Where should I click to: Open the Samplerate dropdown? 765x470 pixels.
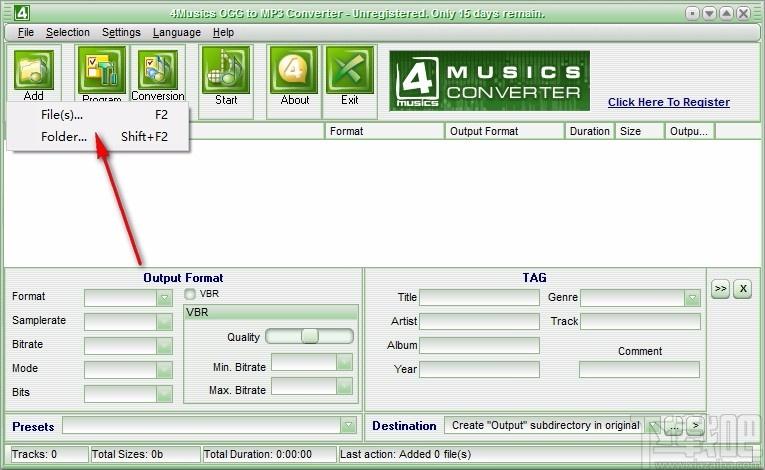pyautogui.click(x=165, y=322)
